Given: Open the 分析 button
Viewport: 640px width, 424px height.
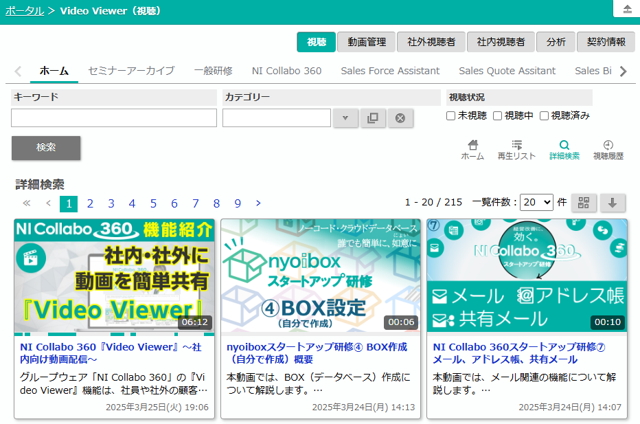Looking at the screenshot, I should coord(556,42).
